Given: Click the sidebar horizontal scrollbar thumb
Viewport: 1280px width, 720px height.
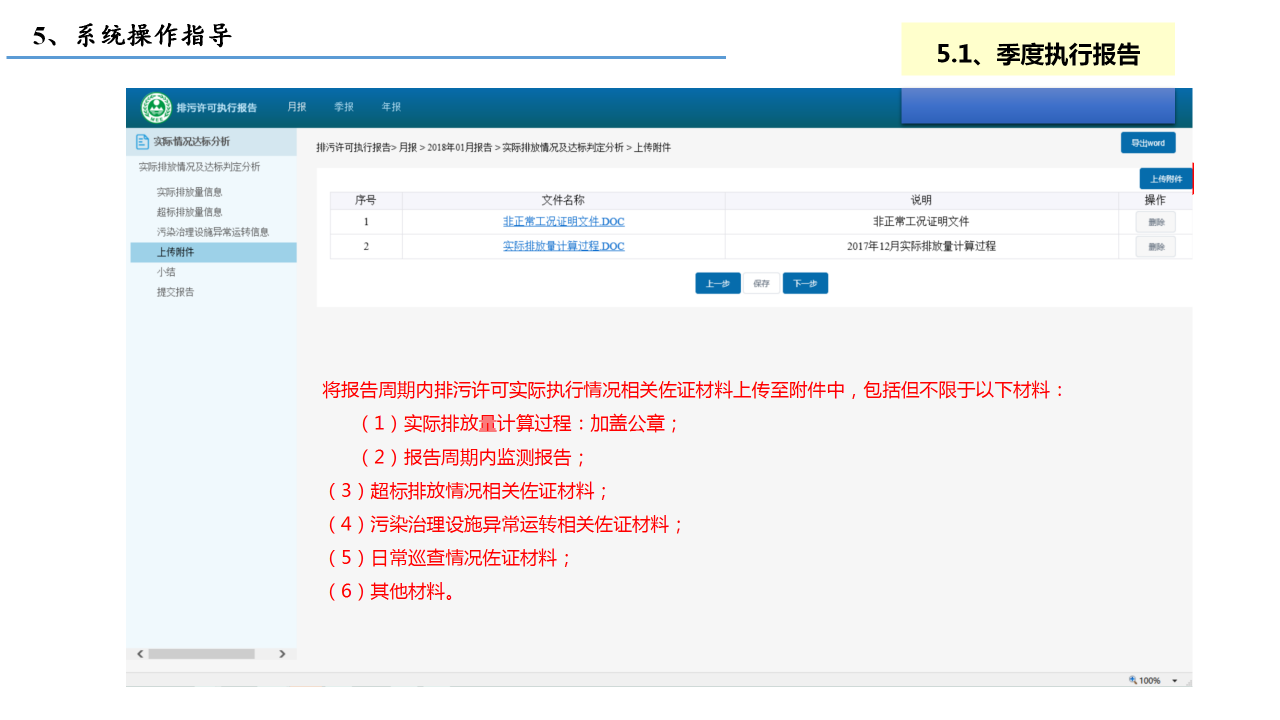Looking at the screenshot, I should [x=201, y=654].
